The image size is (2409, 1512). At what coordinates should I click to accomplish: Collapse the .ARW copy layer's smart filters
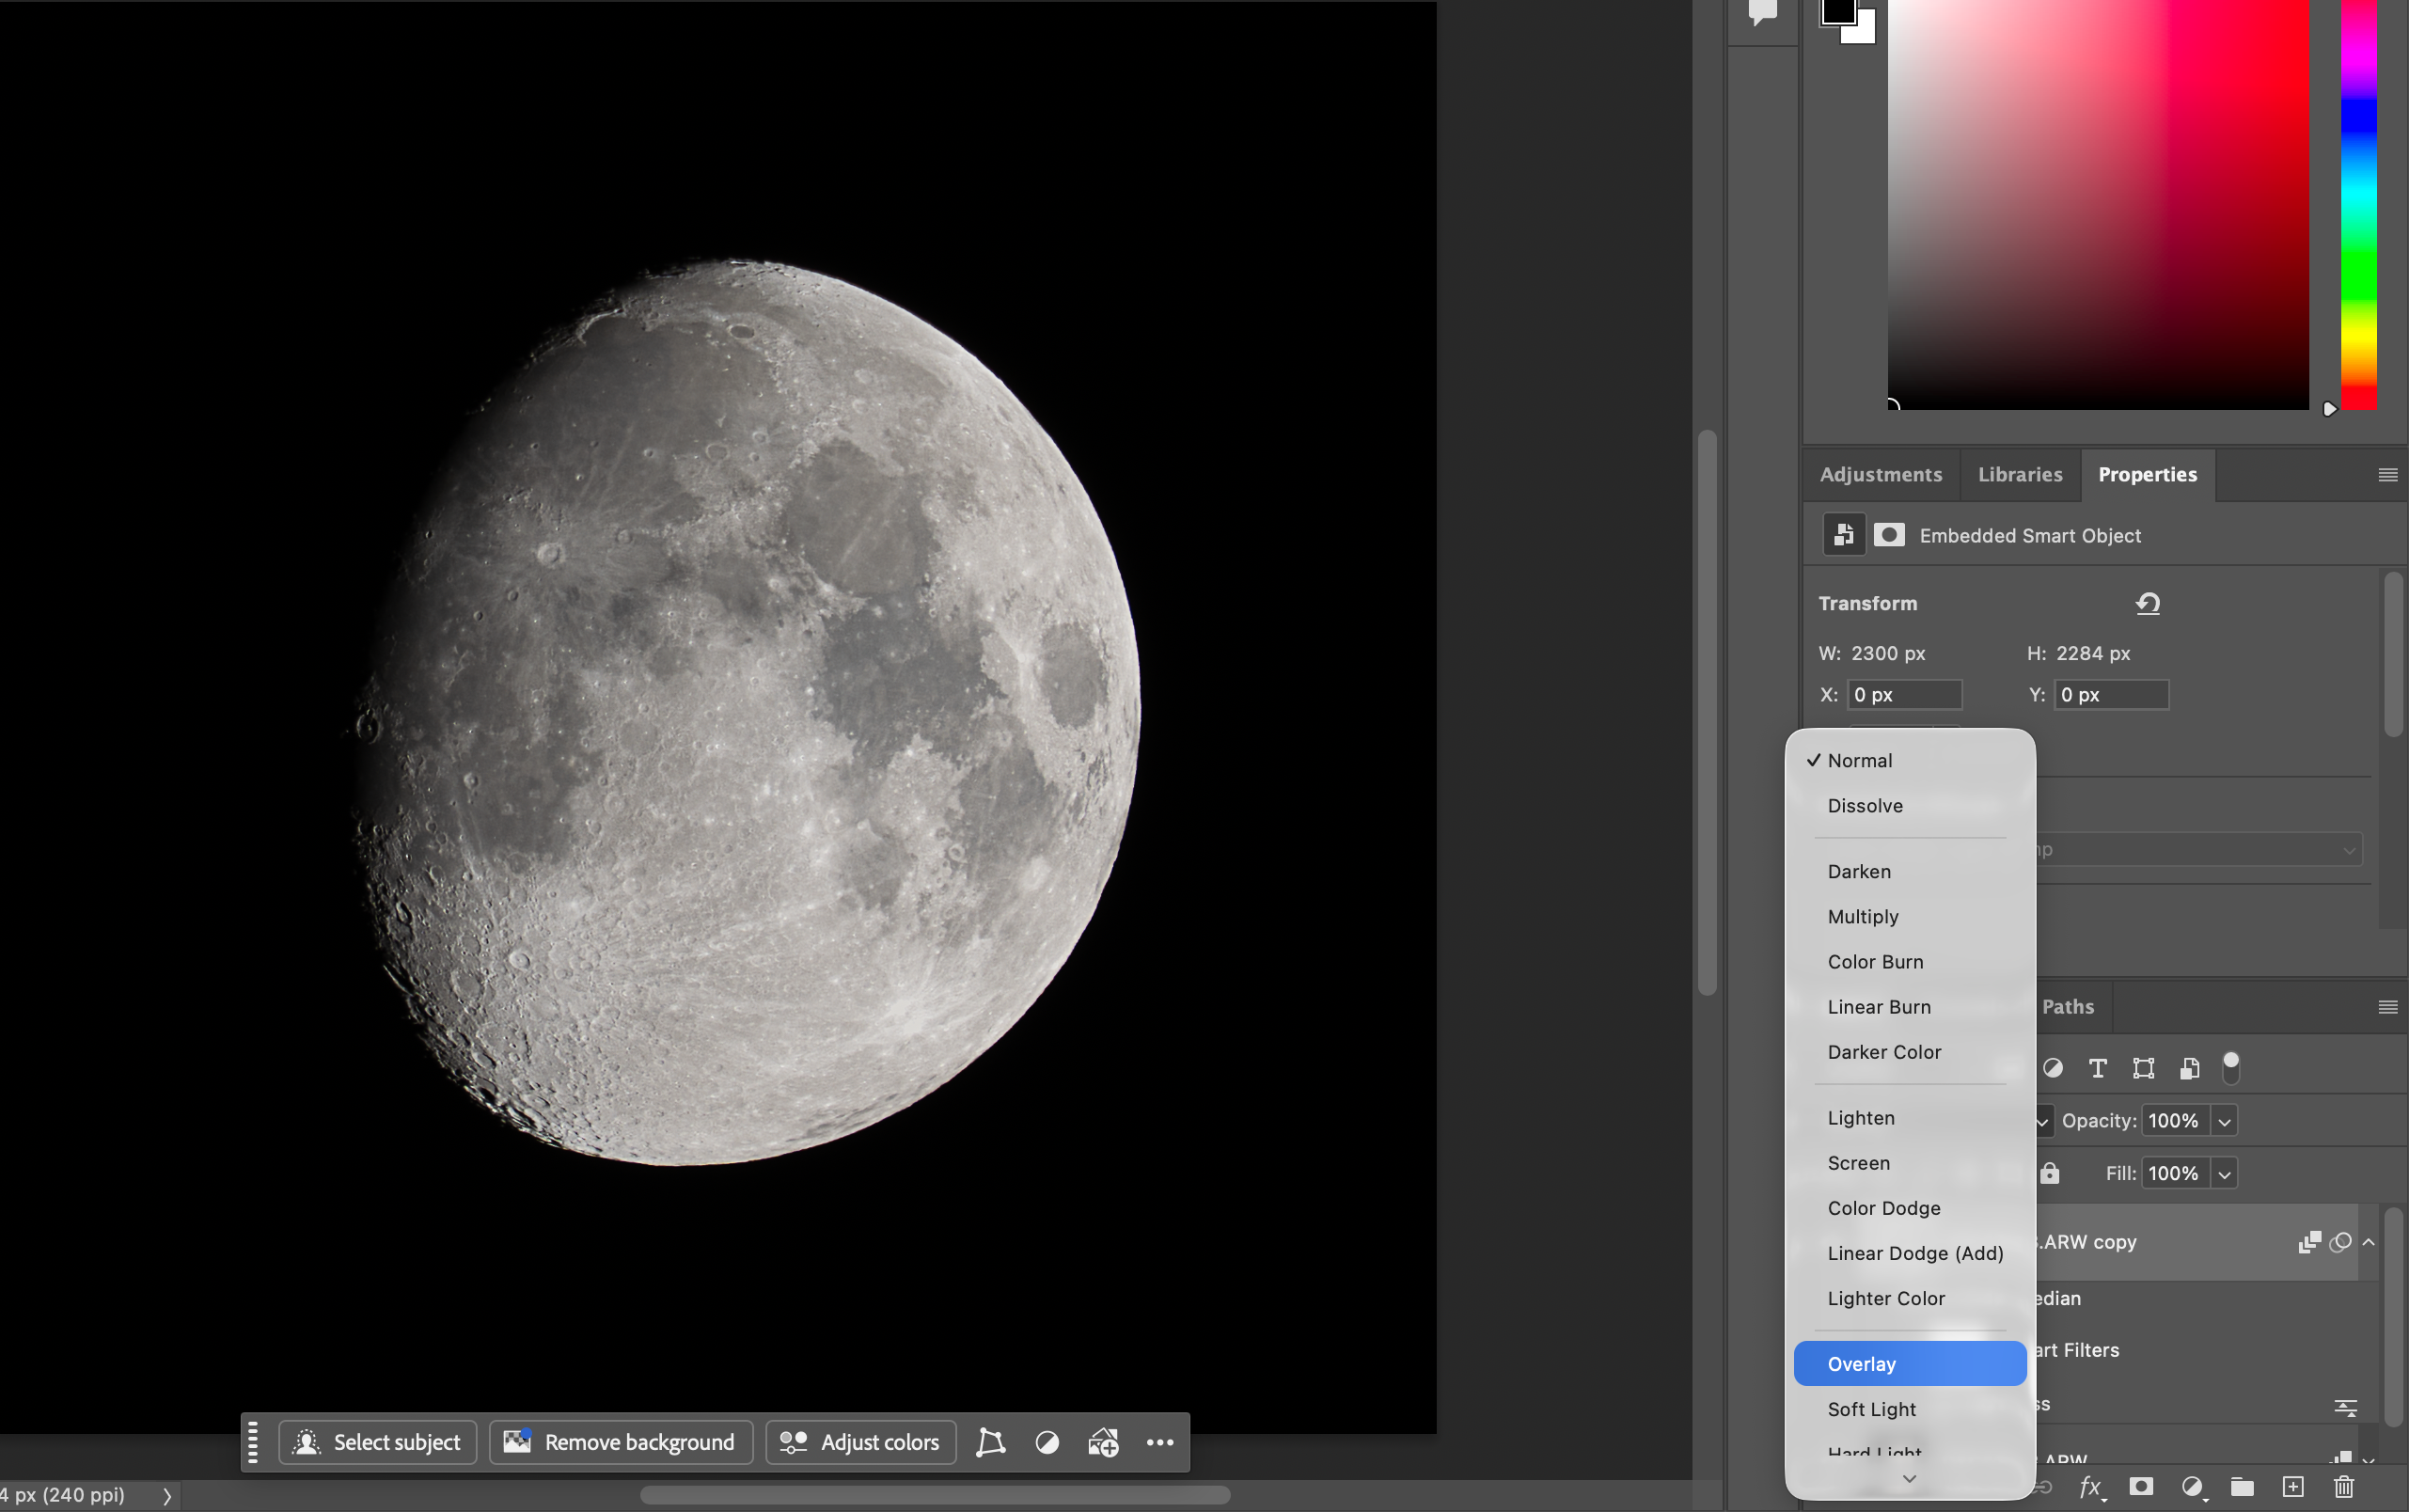[2368, 1242]
